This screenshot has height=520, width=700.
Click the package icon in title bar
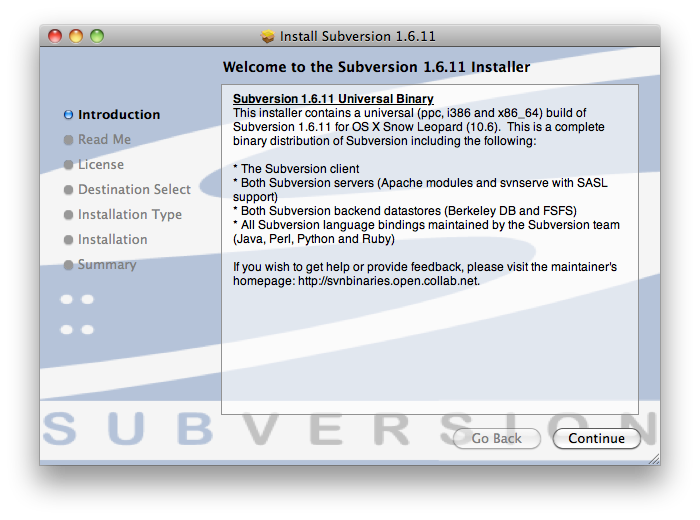tap(267, 36)
